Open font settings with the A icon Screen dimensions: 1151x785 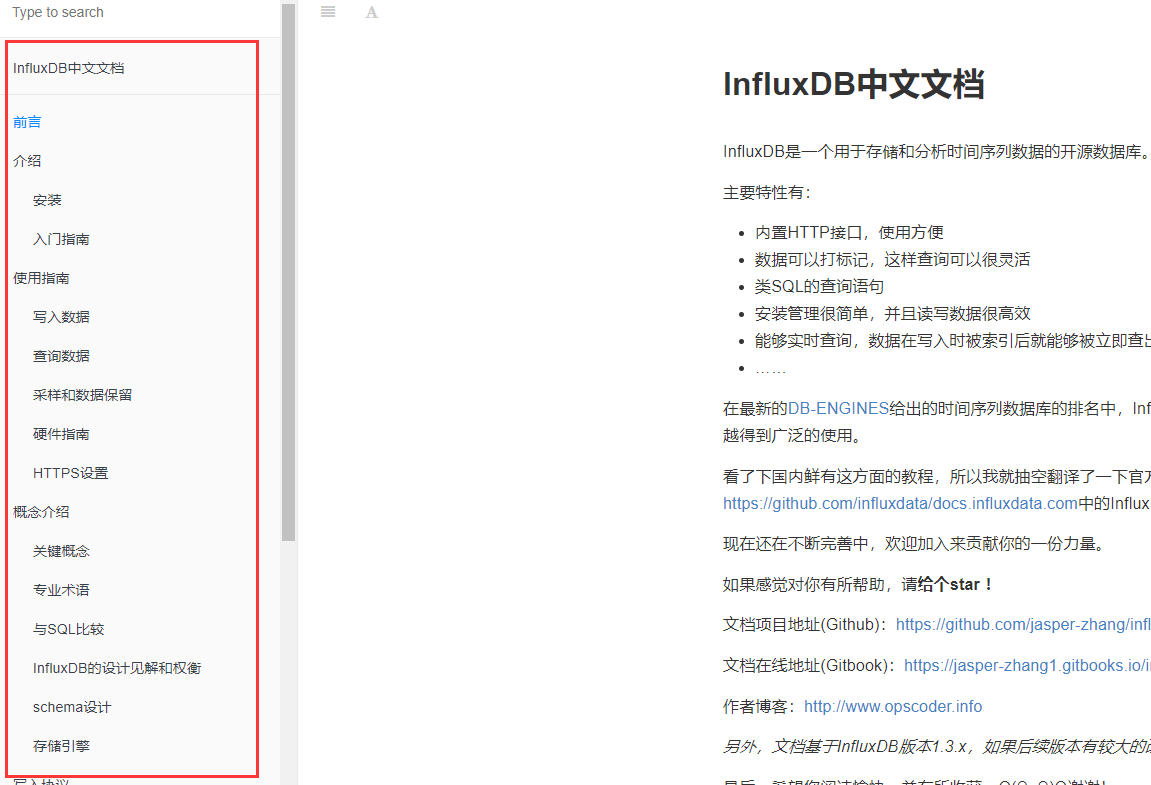(x=371, y=12)
